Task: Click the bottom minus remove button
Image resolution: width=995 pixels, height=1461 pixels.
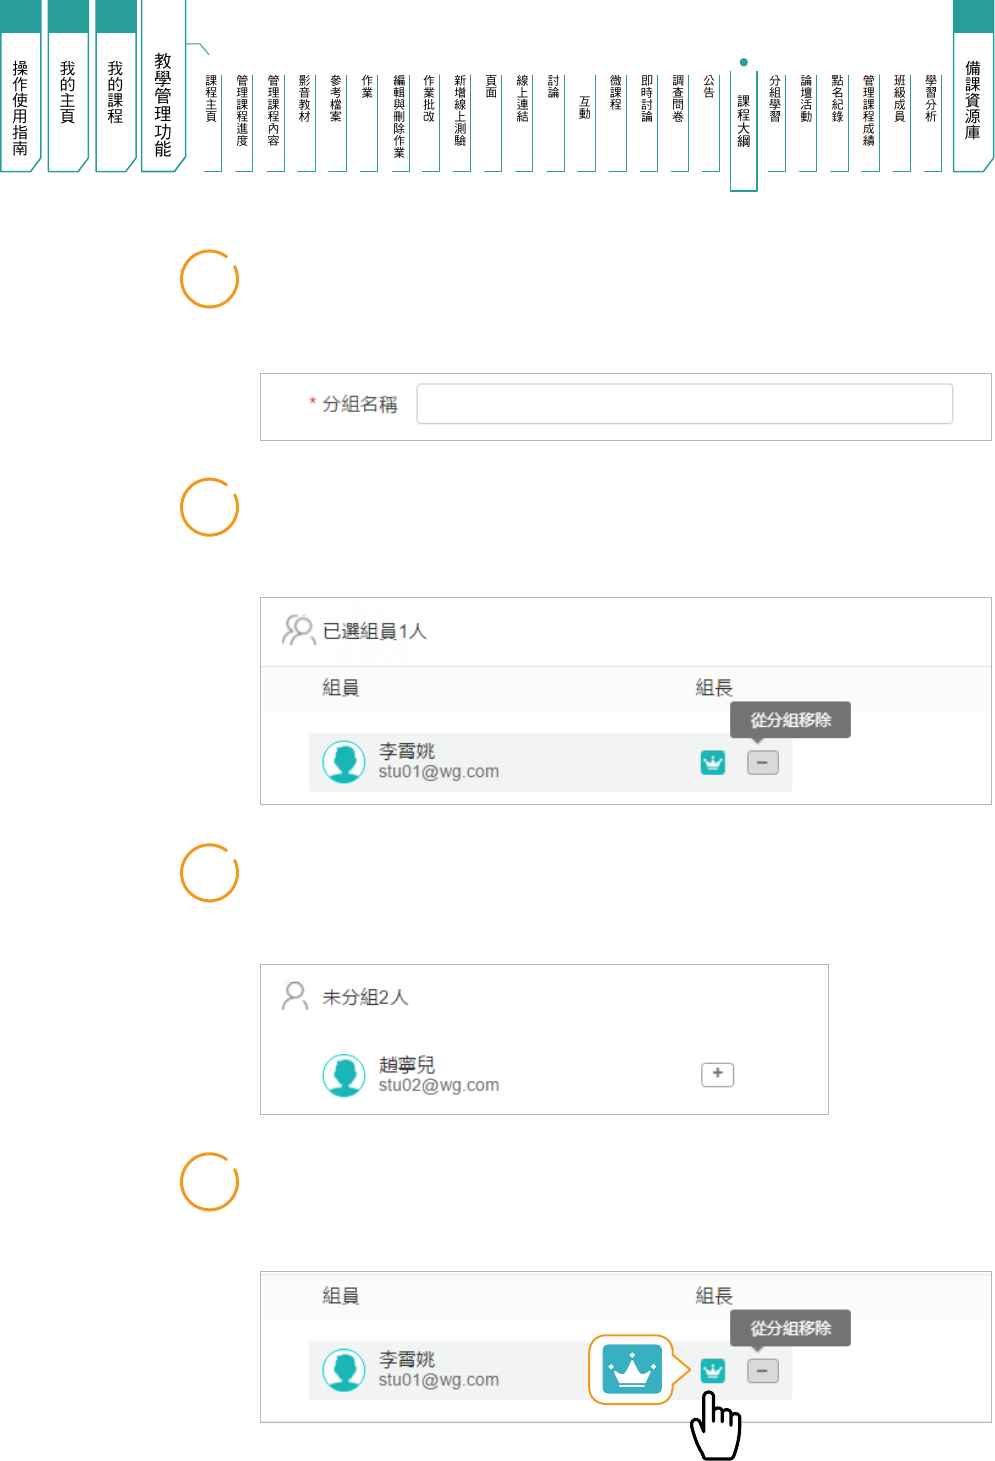Action: 762,1371
